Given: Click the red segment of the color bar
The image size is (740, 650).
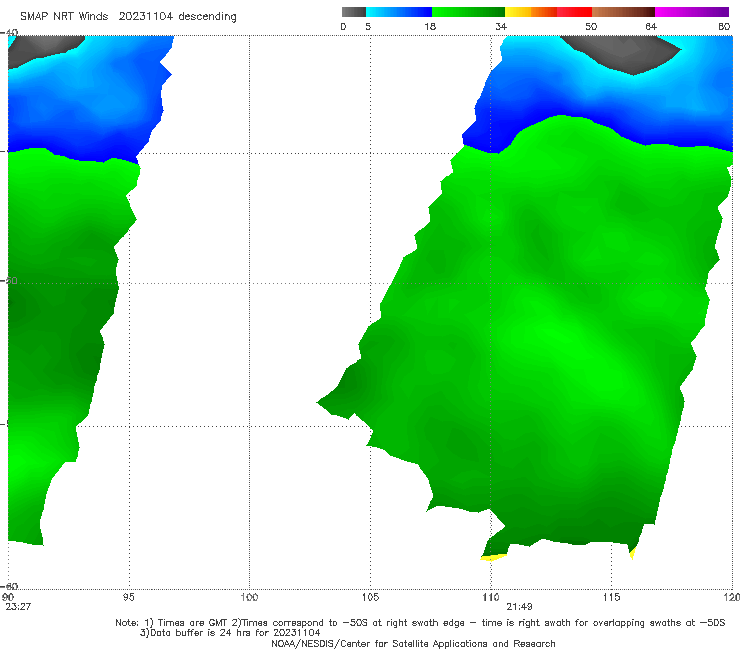Looking at the screenshot, I should tap(574, 12).
